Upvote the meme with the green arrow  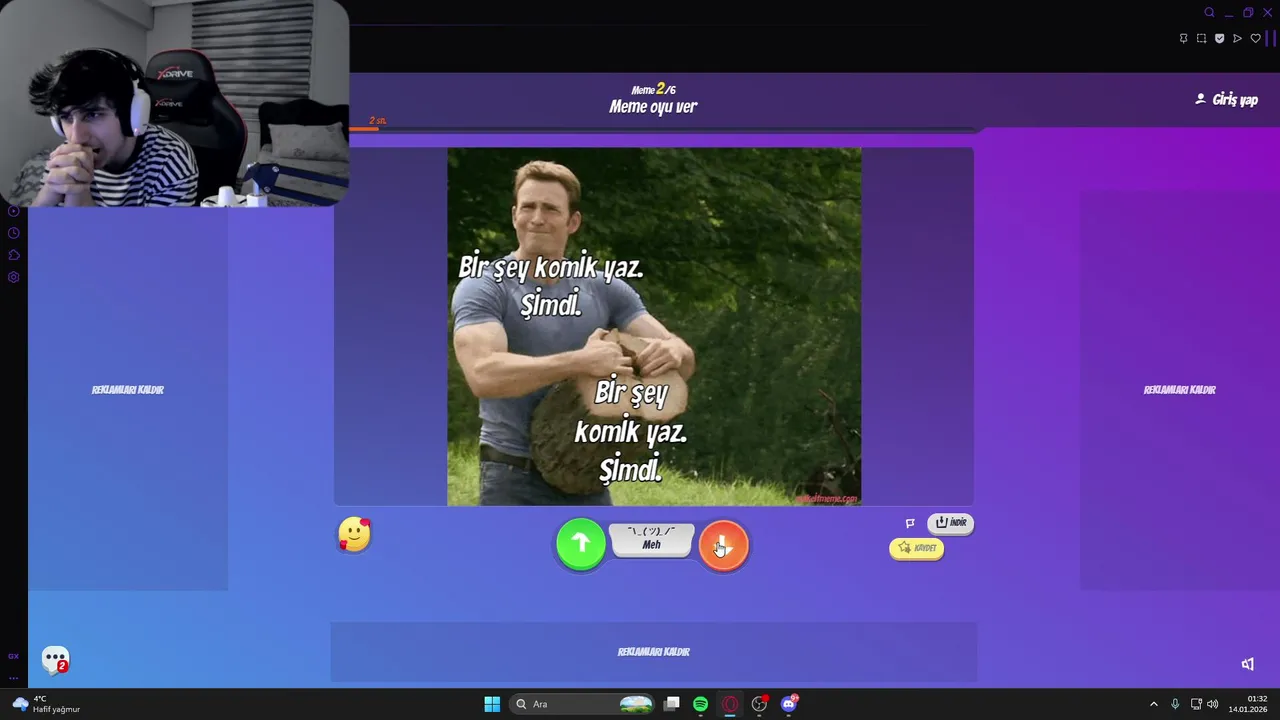pyautogui.click(x=581, y=544)
